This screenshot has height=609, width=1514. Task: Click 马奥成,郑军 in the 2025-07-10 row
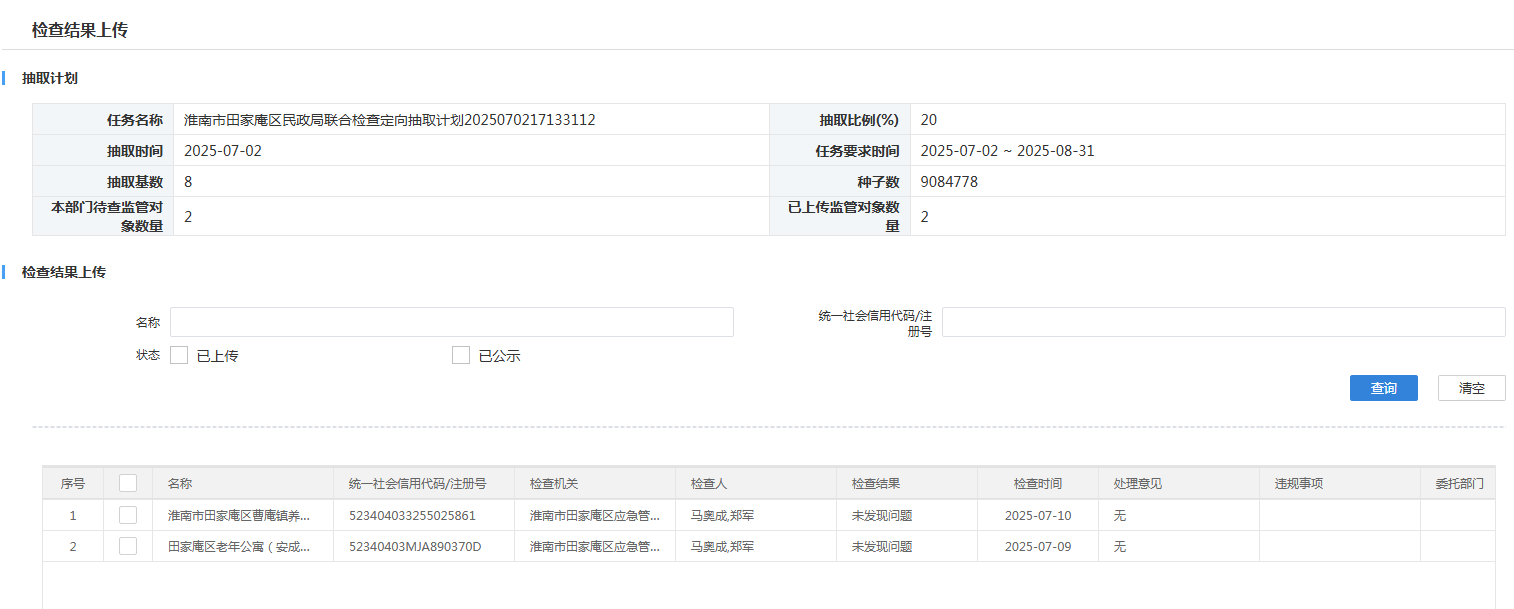coord(722,516)
